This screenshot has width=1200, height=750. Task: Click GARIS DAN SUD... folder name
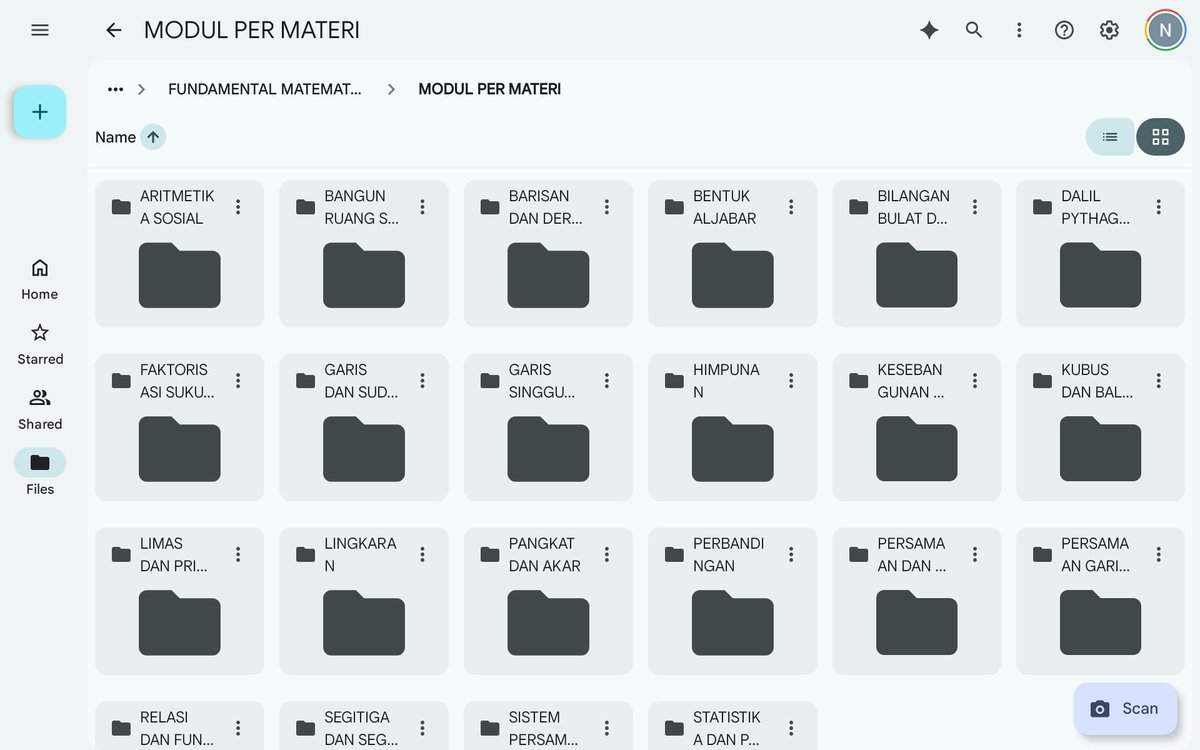[x=362, y=381]
